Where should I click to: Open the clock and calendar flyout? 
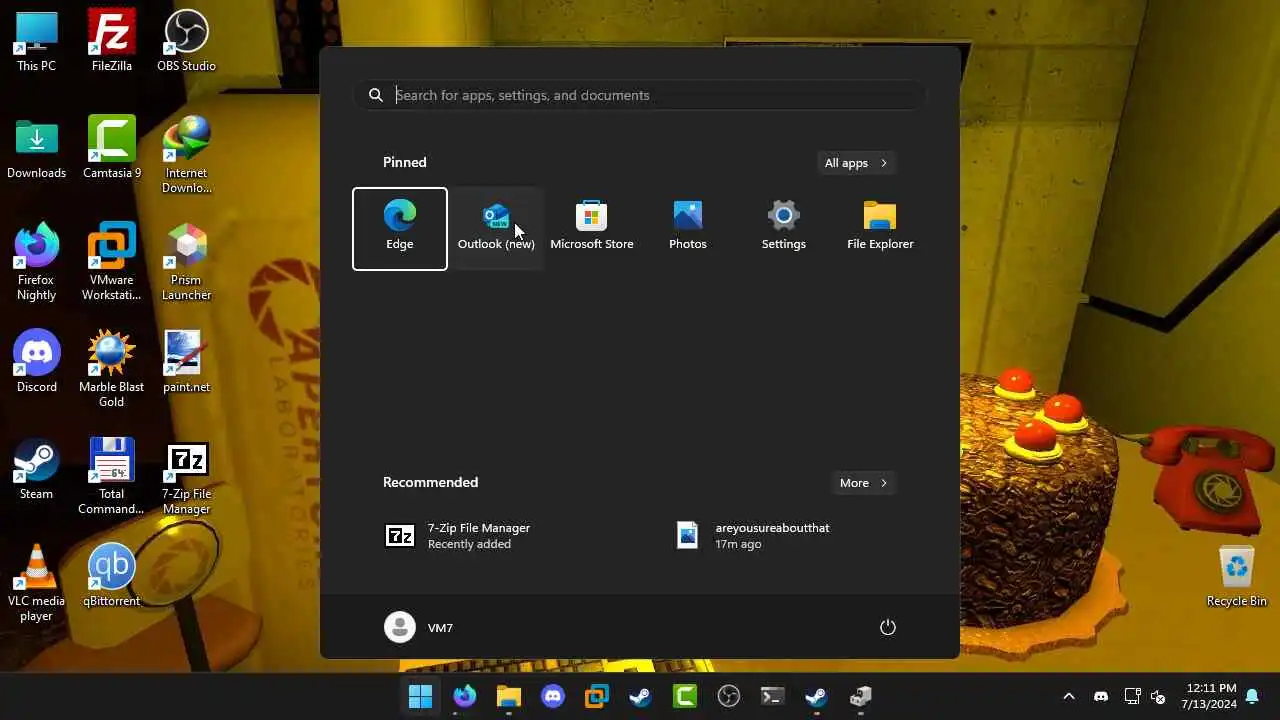(x=1211, y=696)
